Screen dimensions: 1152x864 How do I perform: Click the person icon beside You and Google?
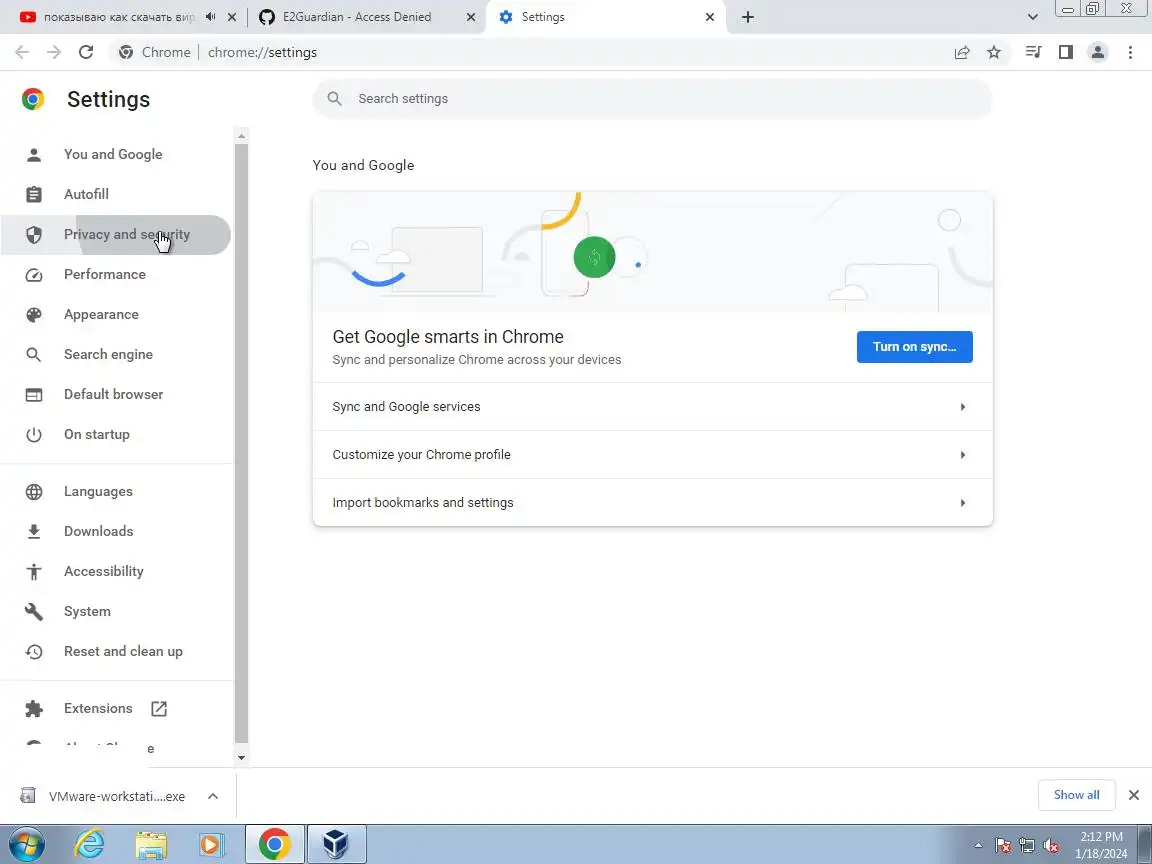(x=34, y=154)
